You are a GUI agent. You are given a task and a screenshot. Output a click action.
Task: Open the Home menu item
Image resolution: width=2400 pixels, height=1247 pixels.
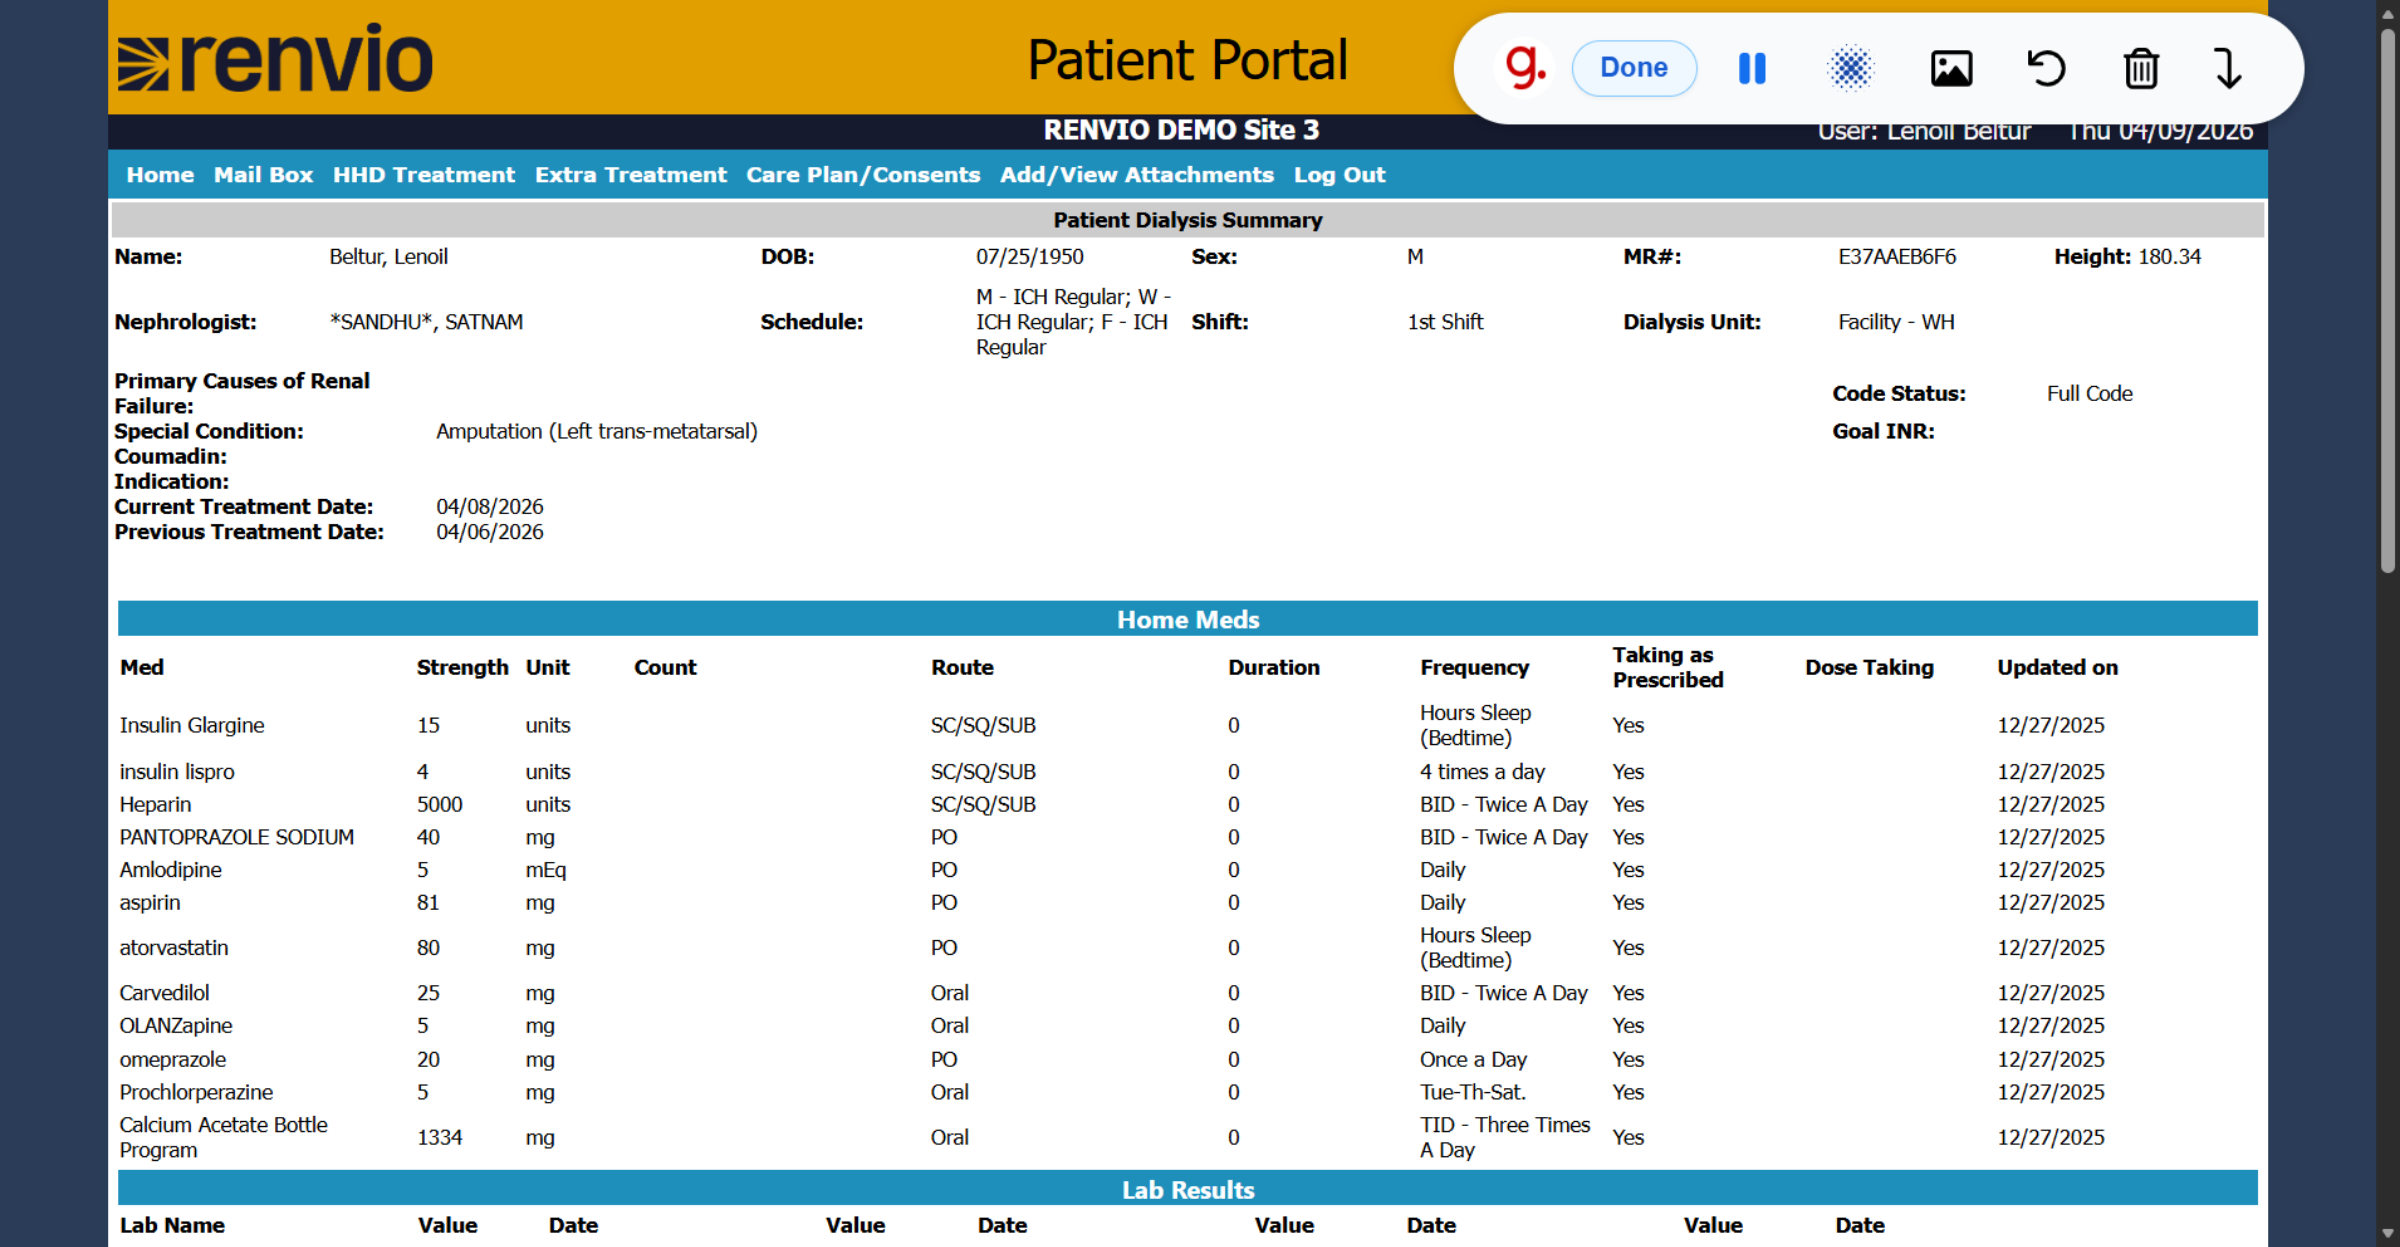click(x=160, y=175)
